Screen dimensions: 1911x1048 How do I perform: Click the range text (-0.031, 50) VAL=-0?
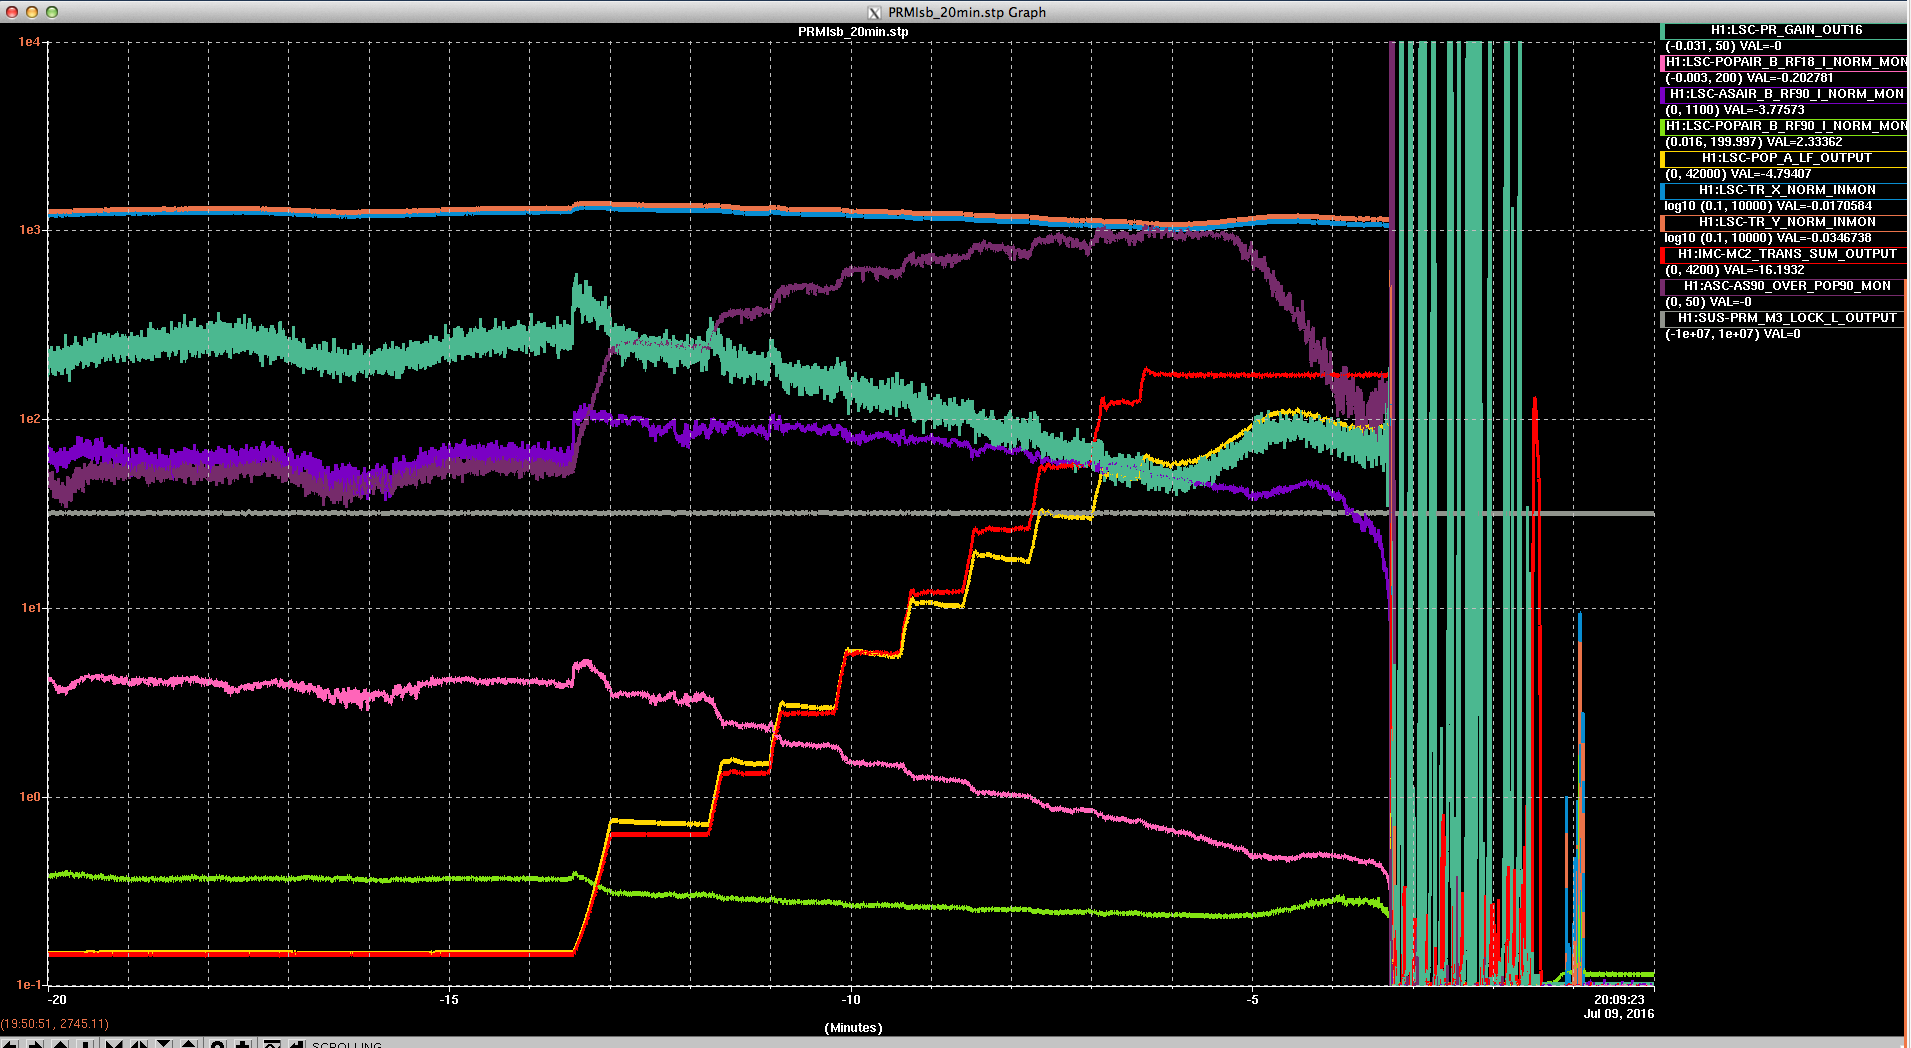[1723, 46]
